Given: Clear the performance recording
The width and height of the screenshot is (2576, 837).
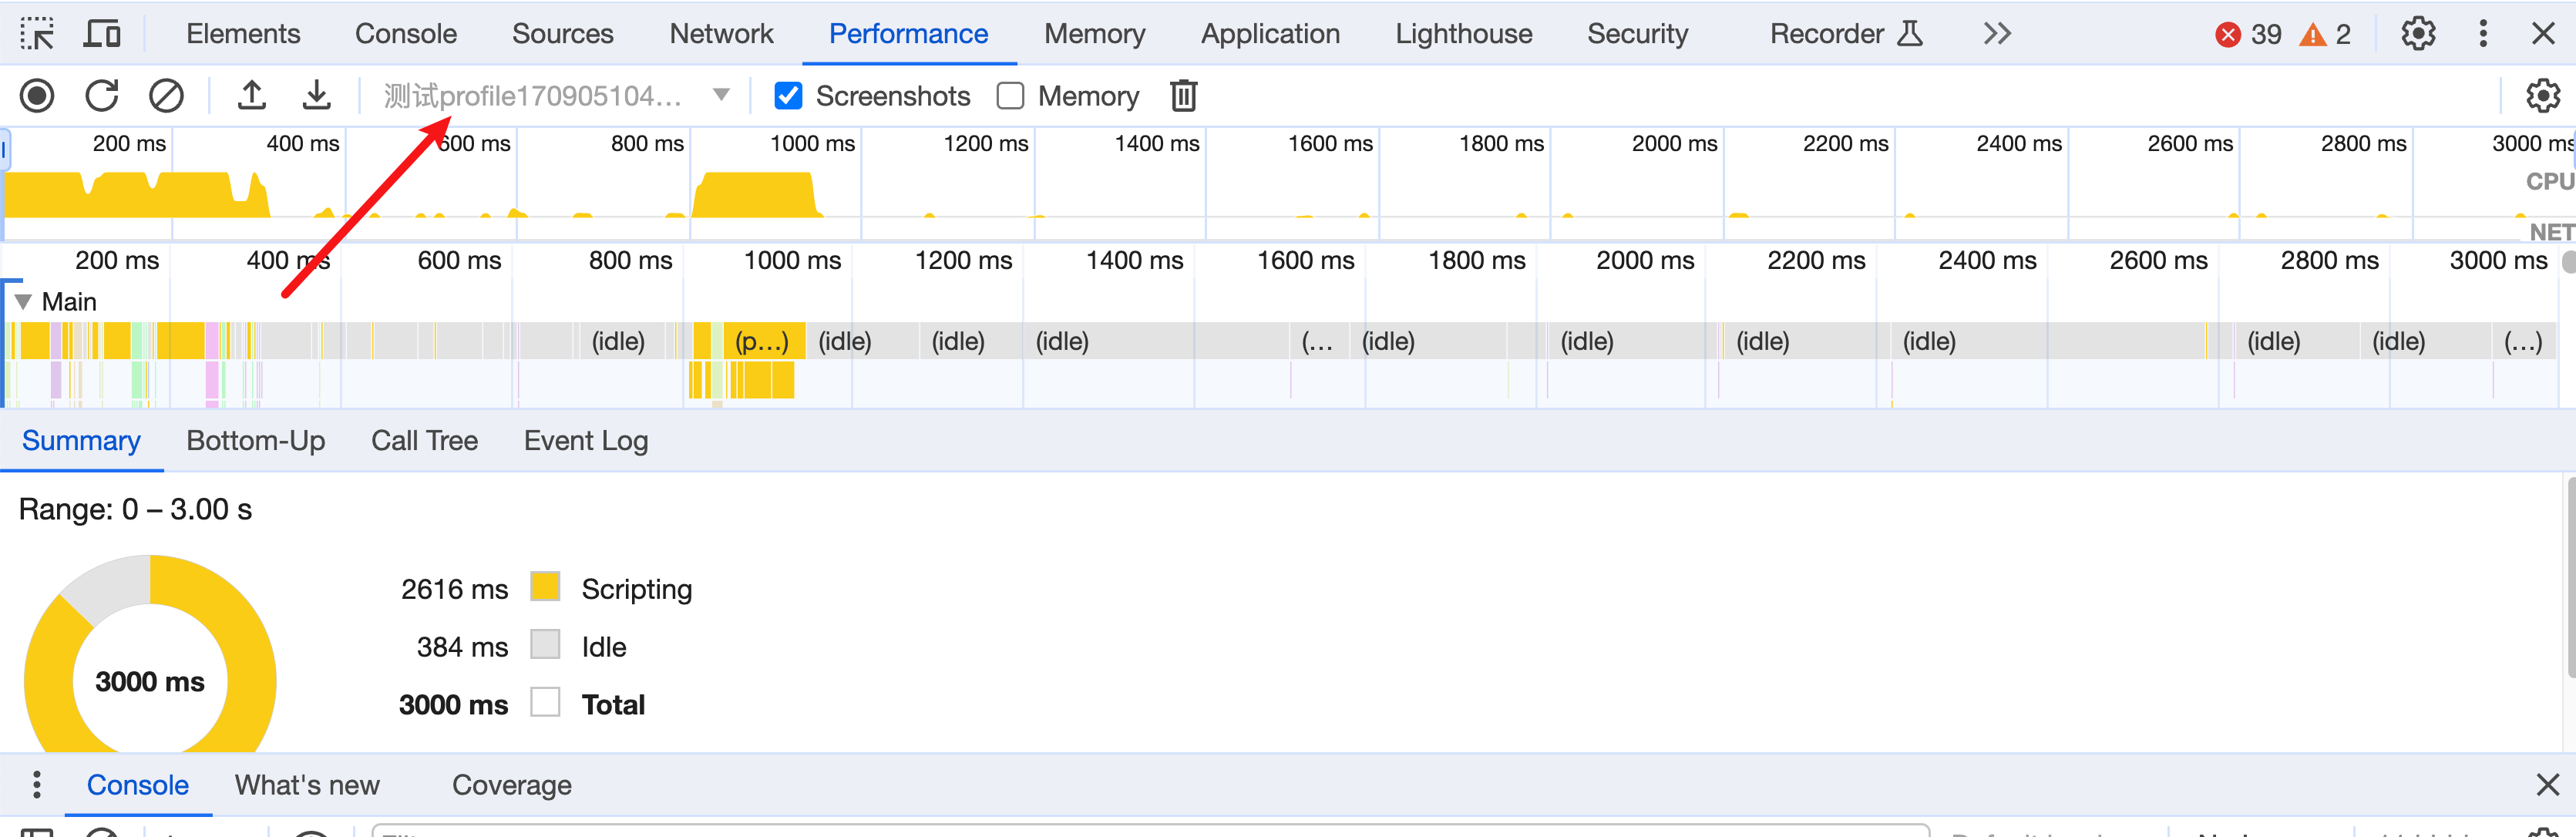Looking at the screenshot, I should pyautogui.click(x=166, y=96).
